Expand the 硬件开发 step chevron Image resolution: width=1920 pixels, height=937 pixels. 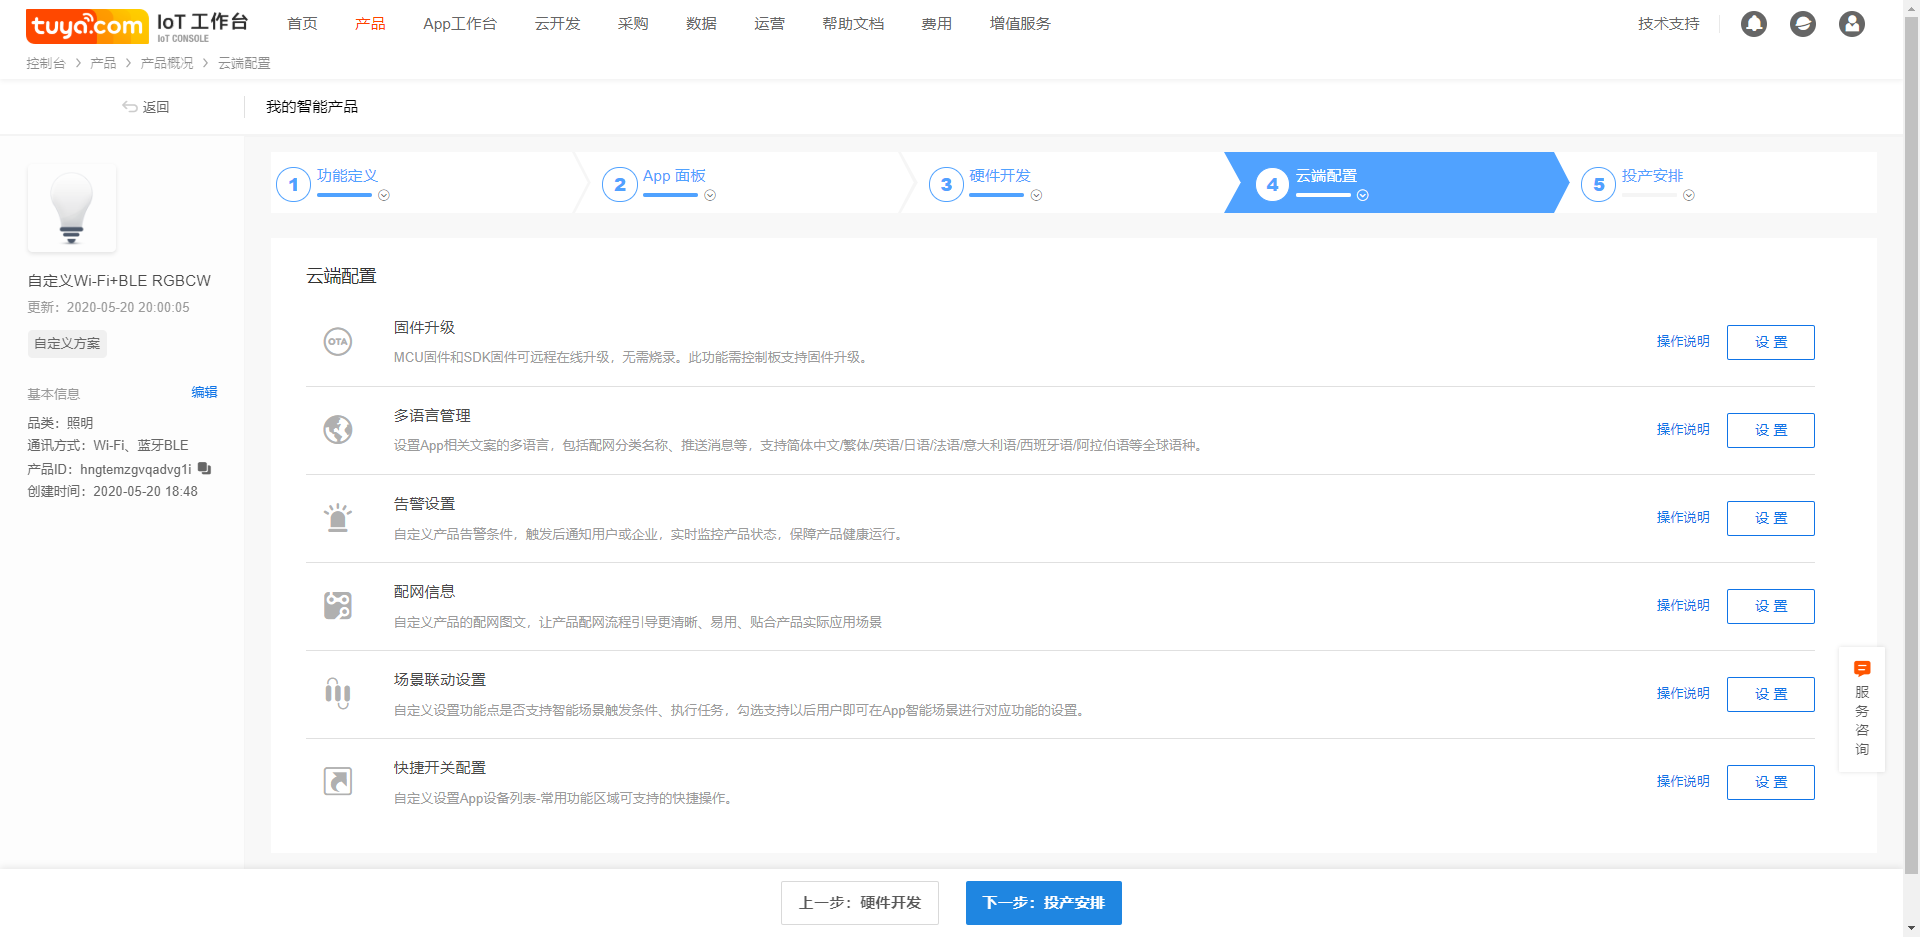[1036, 196]
